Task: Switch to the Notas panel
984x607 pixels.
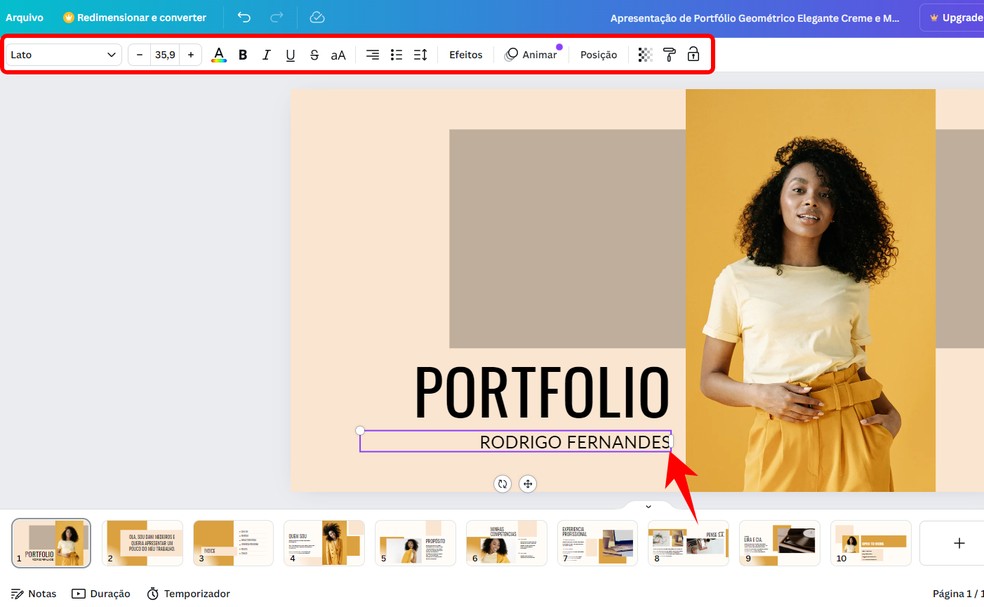Action: pyautogui.click(x=33, y=593)
